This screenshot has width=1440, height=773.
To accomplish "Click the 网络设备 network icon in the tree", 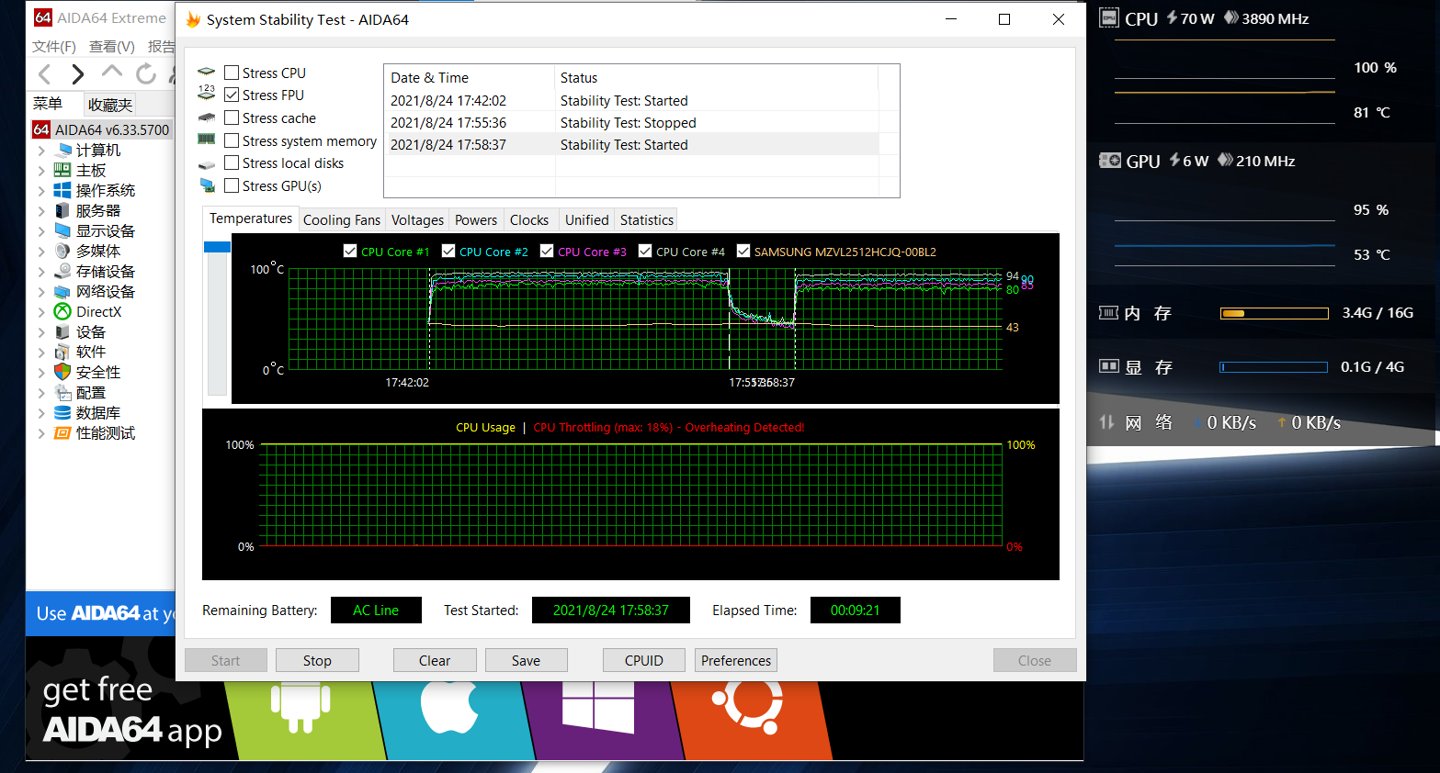I will pos(63,291).
